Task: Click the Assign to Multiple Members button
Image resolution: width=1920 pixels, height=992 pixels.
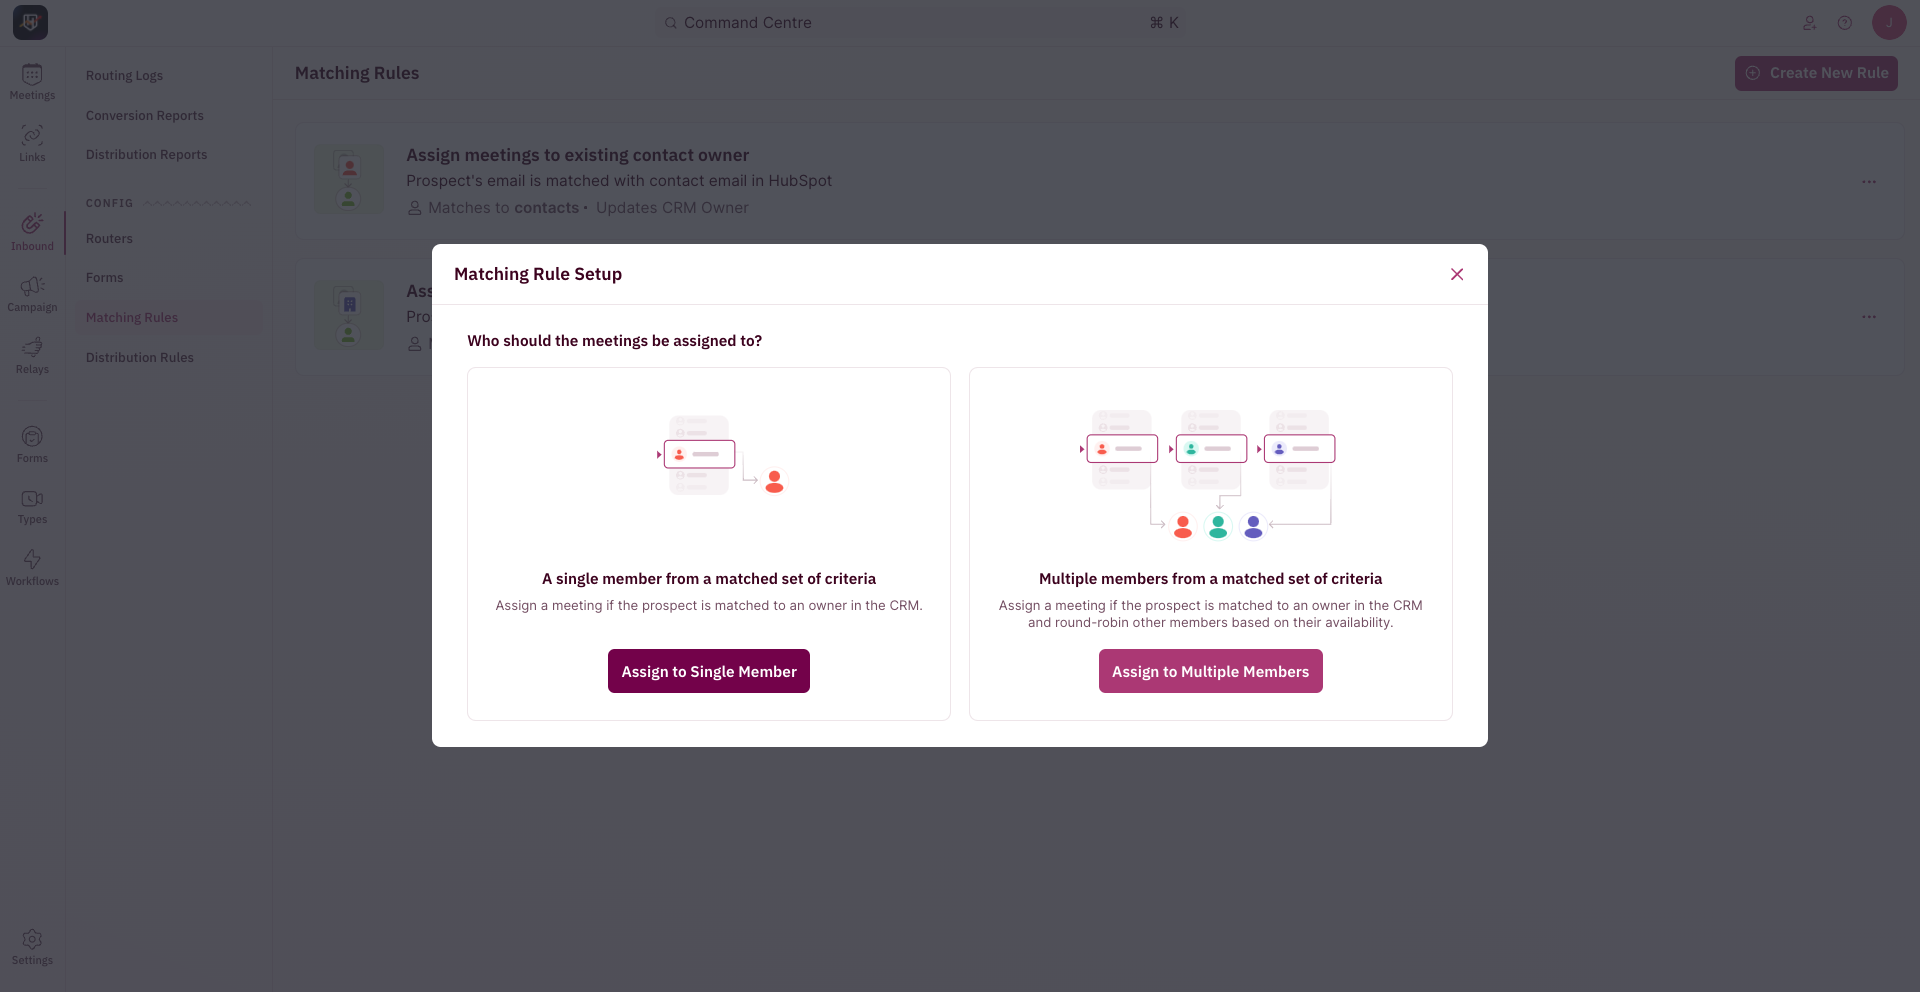Action: pyautogui.click(x=1210, y=671)
